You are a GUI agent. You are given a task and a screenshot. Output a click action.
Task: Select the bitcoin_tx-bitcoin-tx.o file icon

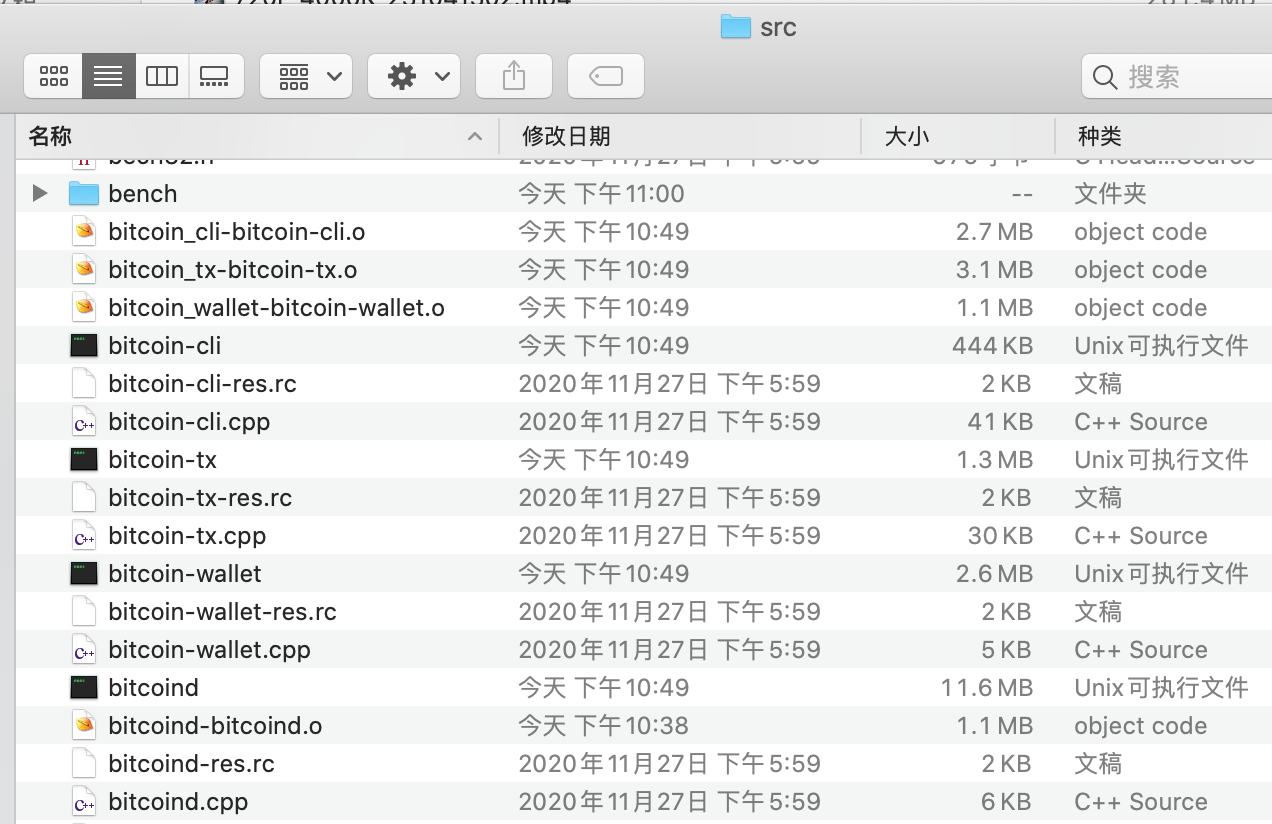pyautogui.click(x=84, y=270)
